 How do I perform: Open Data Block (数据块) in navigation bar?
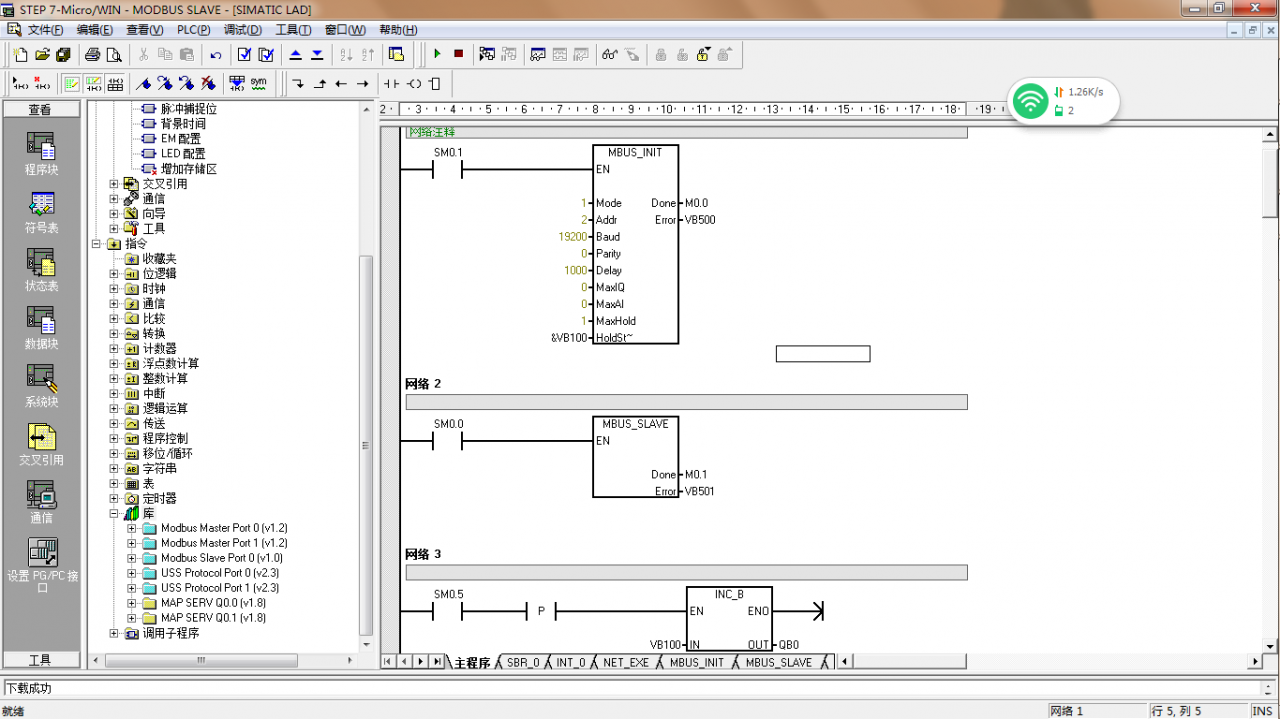coord(41,327)
